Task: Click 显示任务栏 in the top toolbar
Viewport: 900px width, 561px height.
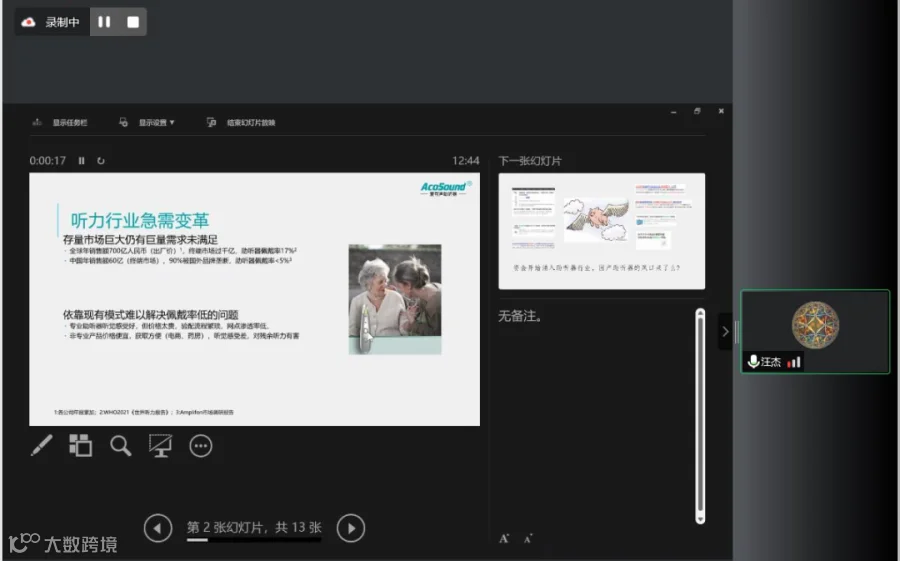Action: 60,122
